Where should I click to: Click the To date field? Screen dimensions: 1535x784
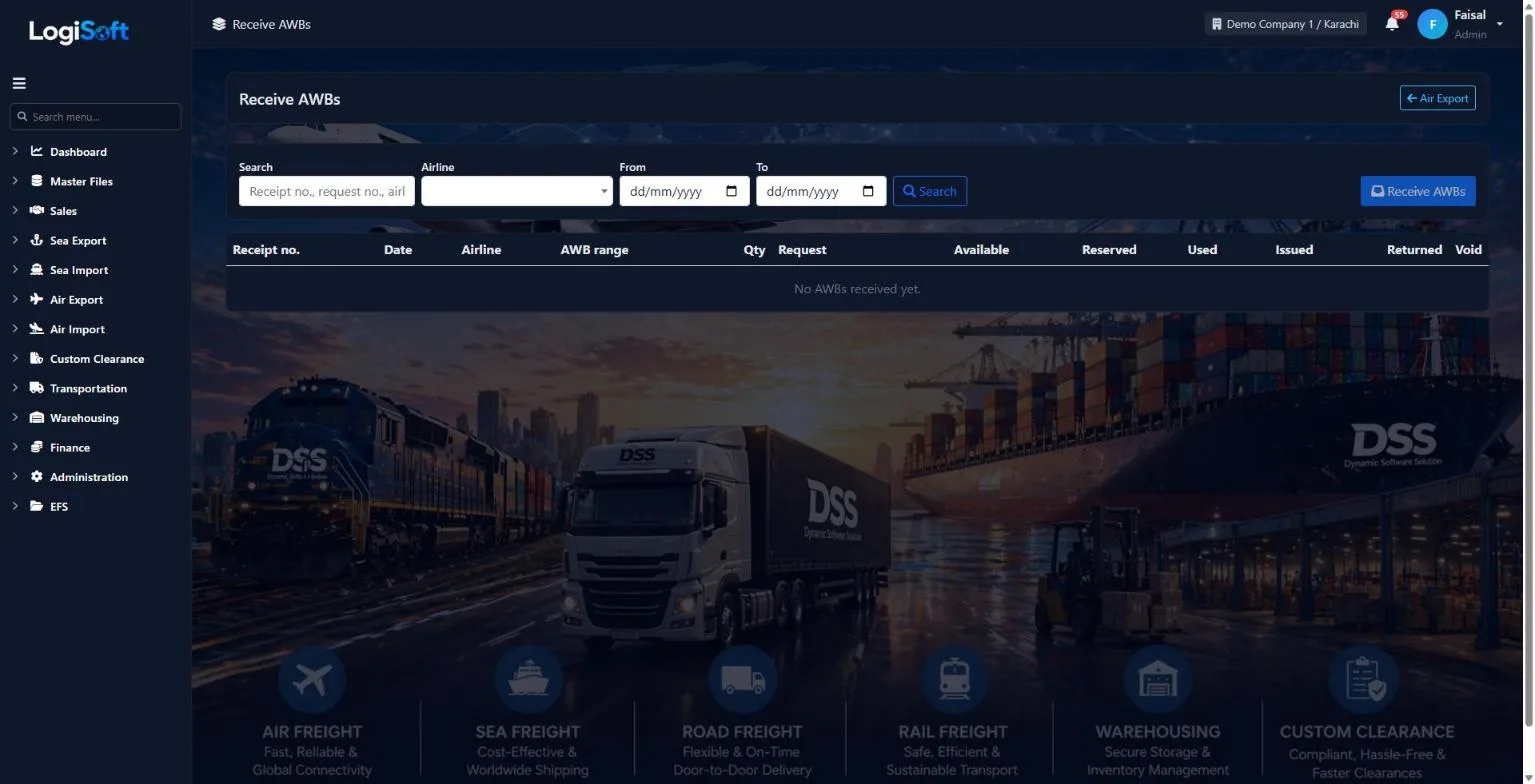coord(821,191)
